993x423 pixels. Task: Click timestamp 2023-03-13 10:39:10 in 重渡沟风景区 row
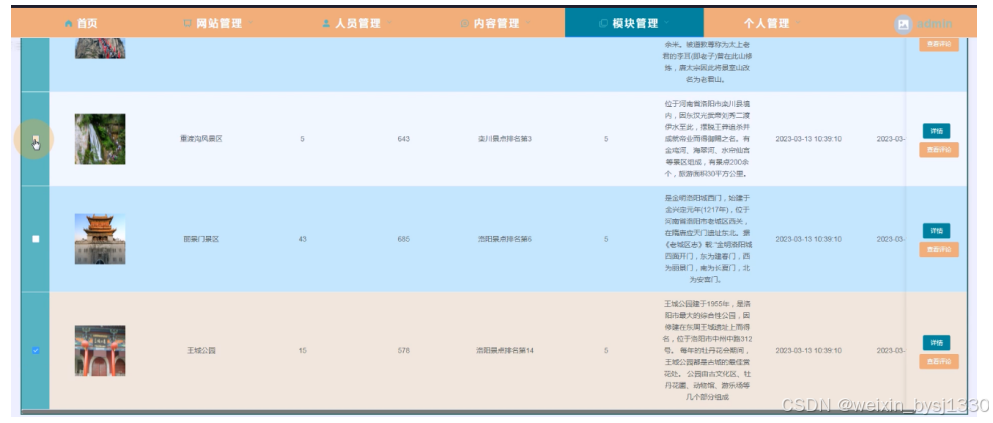(809, 139)
